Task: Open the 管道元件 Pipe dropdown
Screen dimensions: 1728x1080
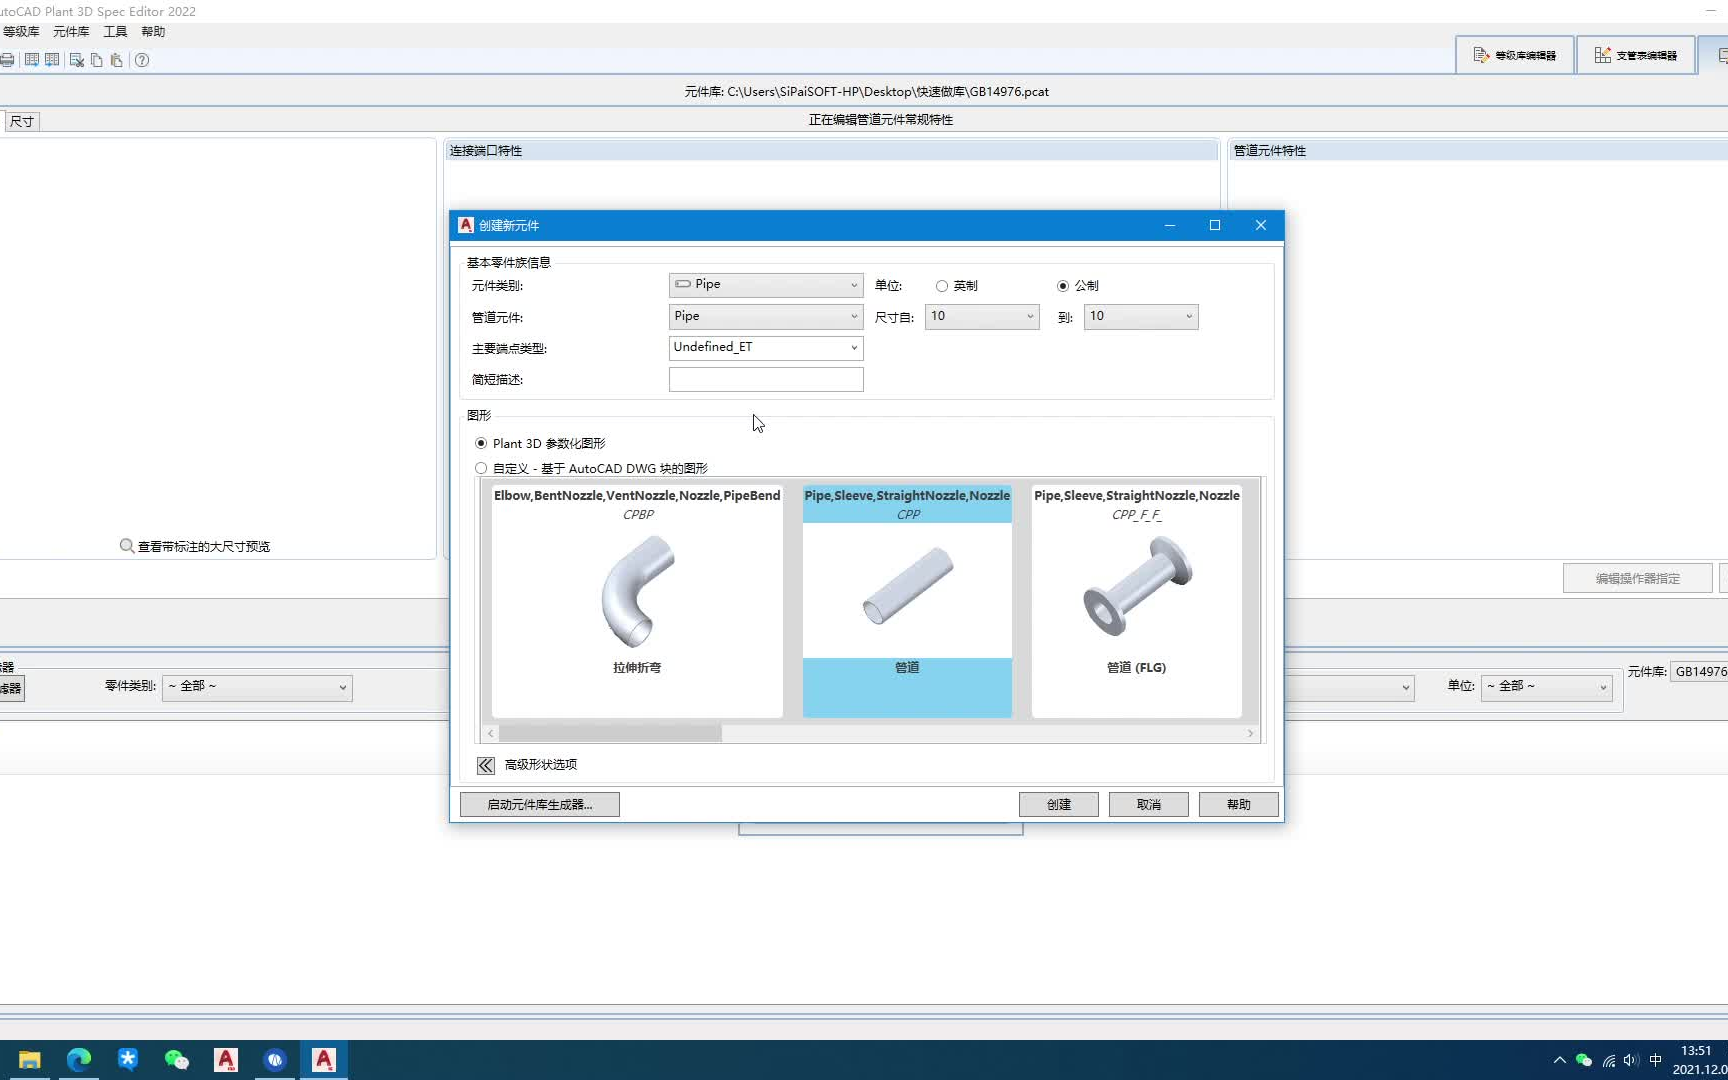Action: [766, 317]
